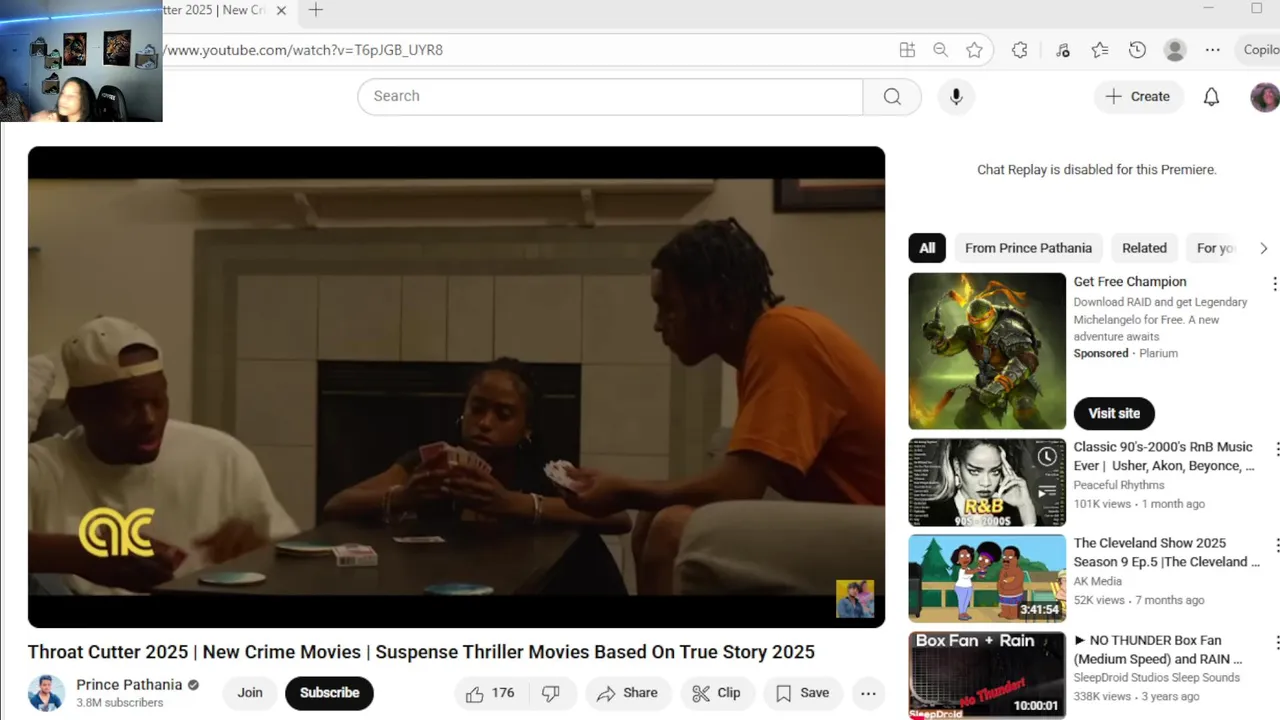Image resolution: width=1280 pixels, height=720 pixels.
Task: Open options for Get Free Champion ad
Action: click(x=1274, y=284)
